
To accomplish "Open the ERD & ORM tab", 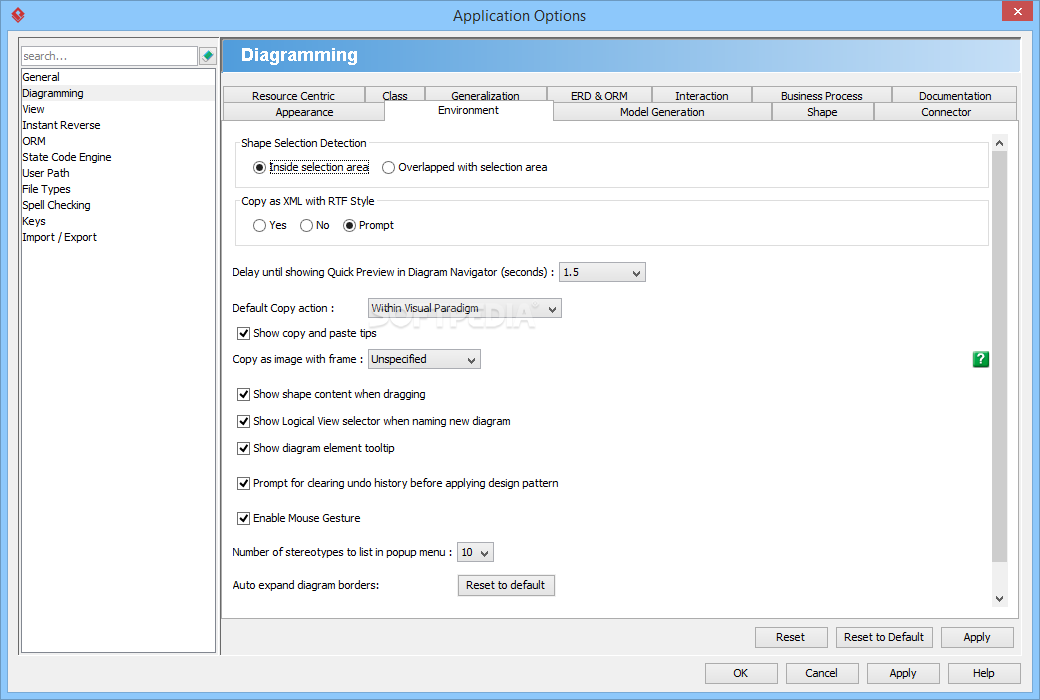I will point(599,96).
